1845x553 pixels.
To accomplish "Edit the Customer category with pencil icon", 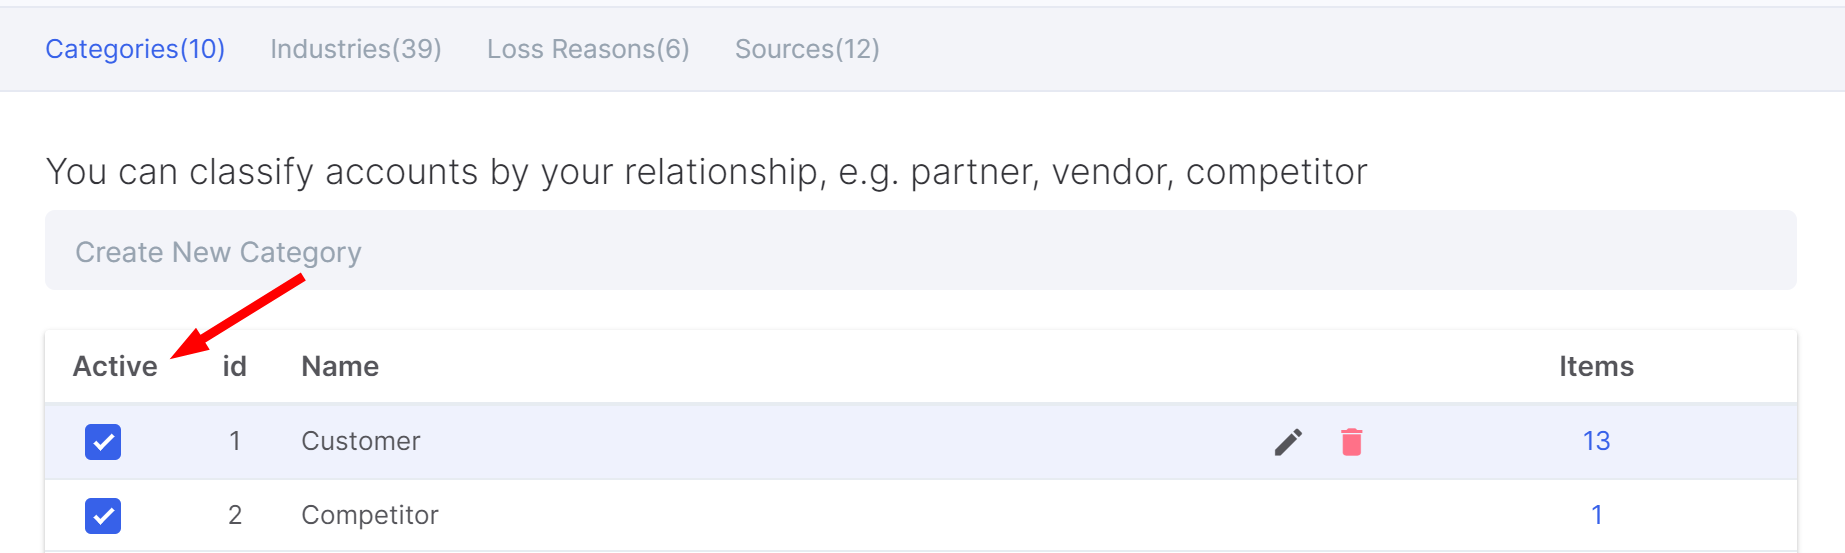I will 1288,441.
